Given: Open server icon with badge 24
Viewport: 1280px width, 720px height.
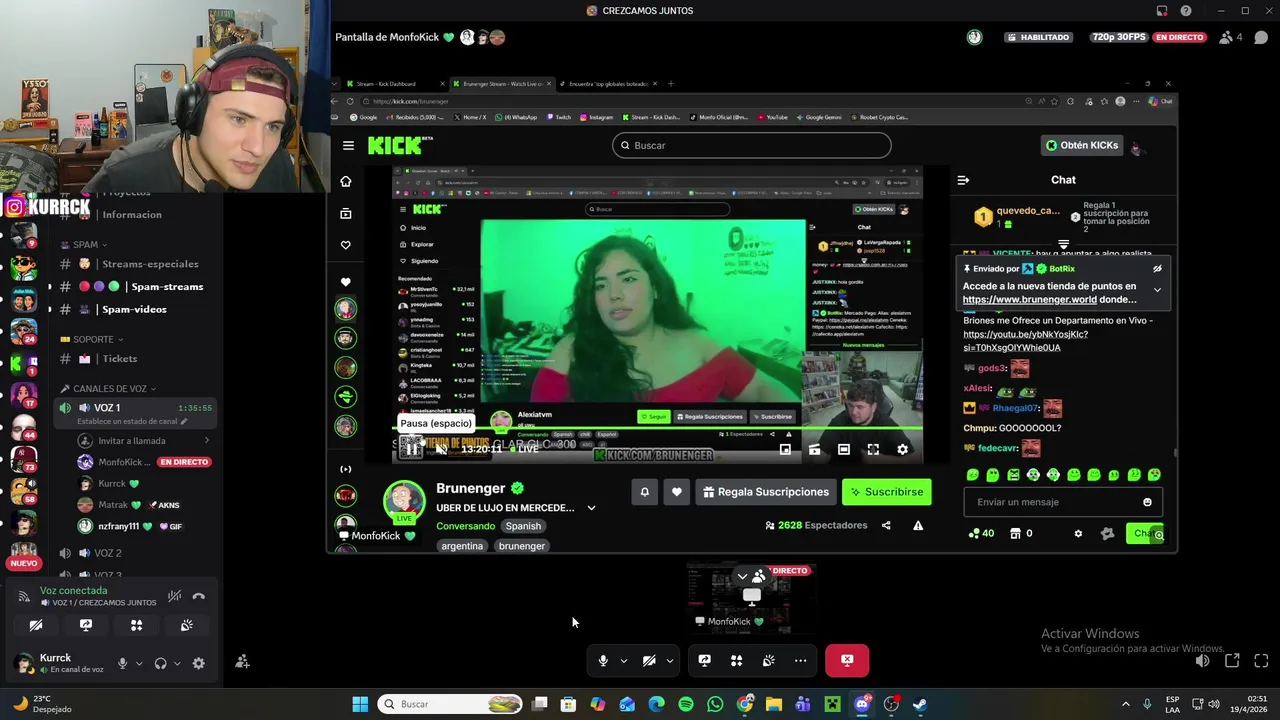Looking at the screenshot, I should (x=23, y=330).
